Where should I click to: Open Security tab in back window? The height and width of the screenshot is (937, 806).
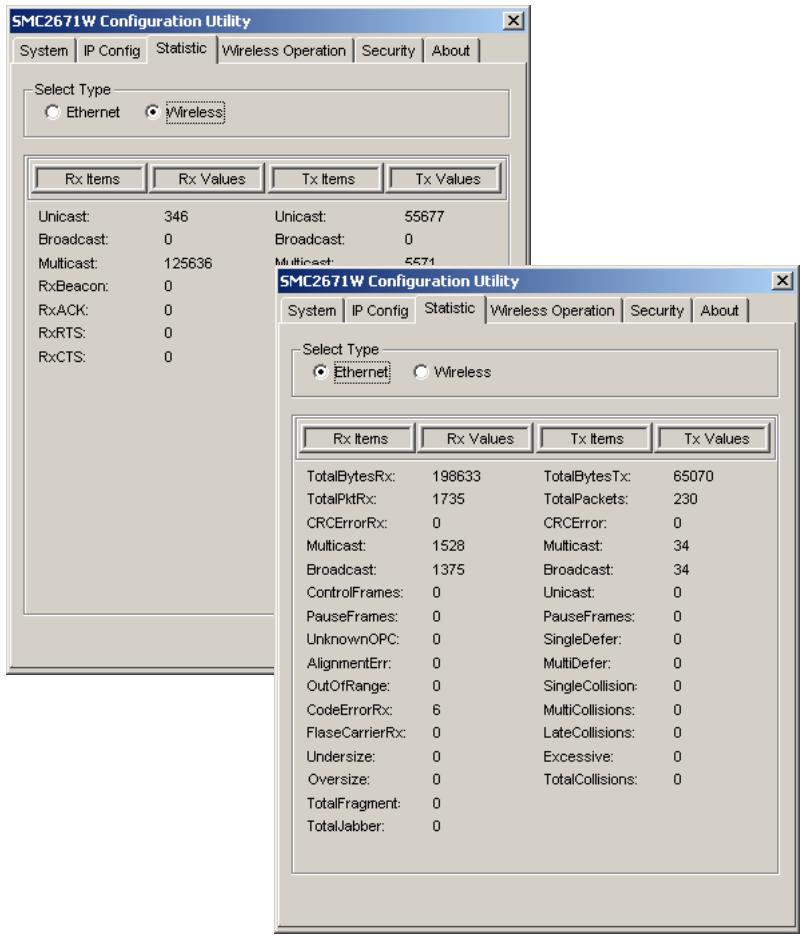pyautogui.click(x=388, y=51)
